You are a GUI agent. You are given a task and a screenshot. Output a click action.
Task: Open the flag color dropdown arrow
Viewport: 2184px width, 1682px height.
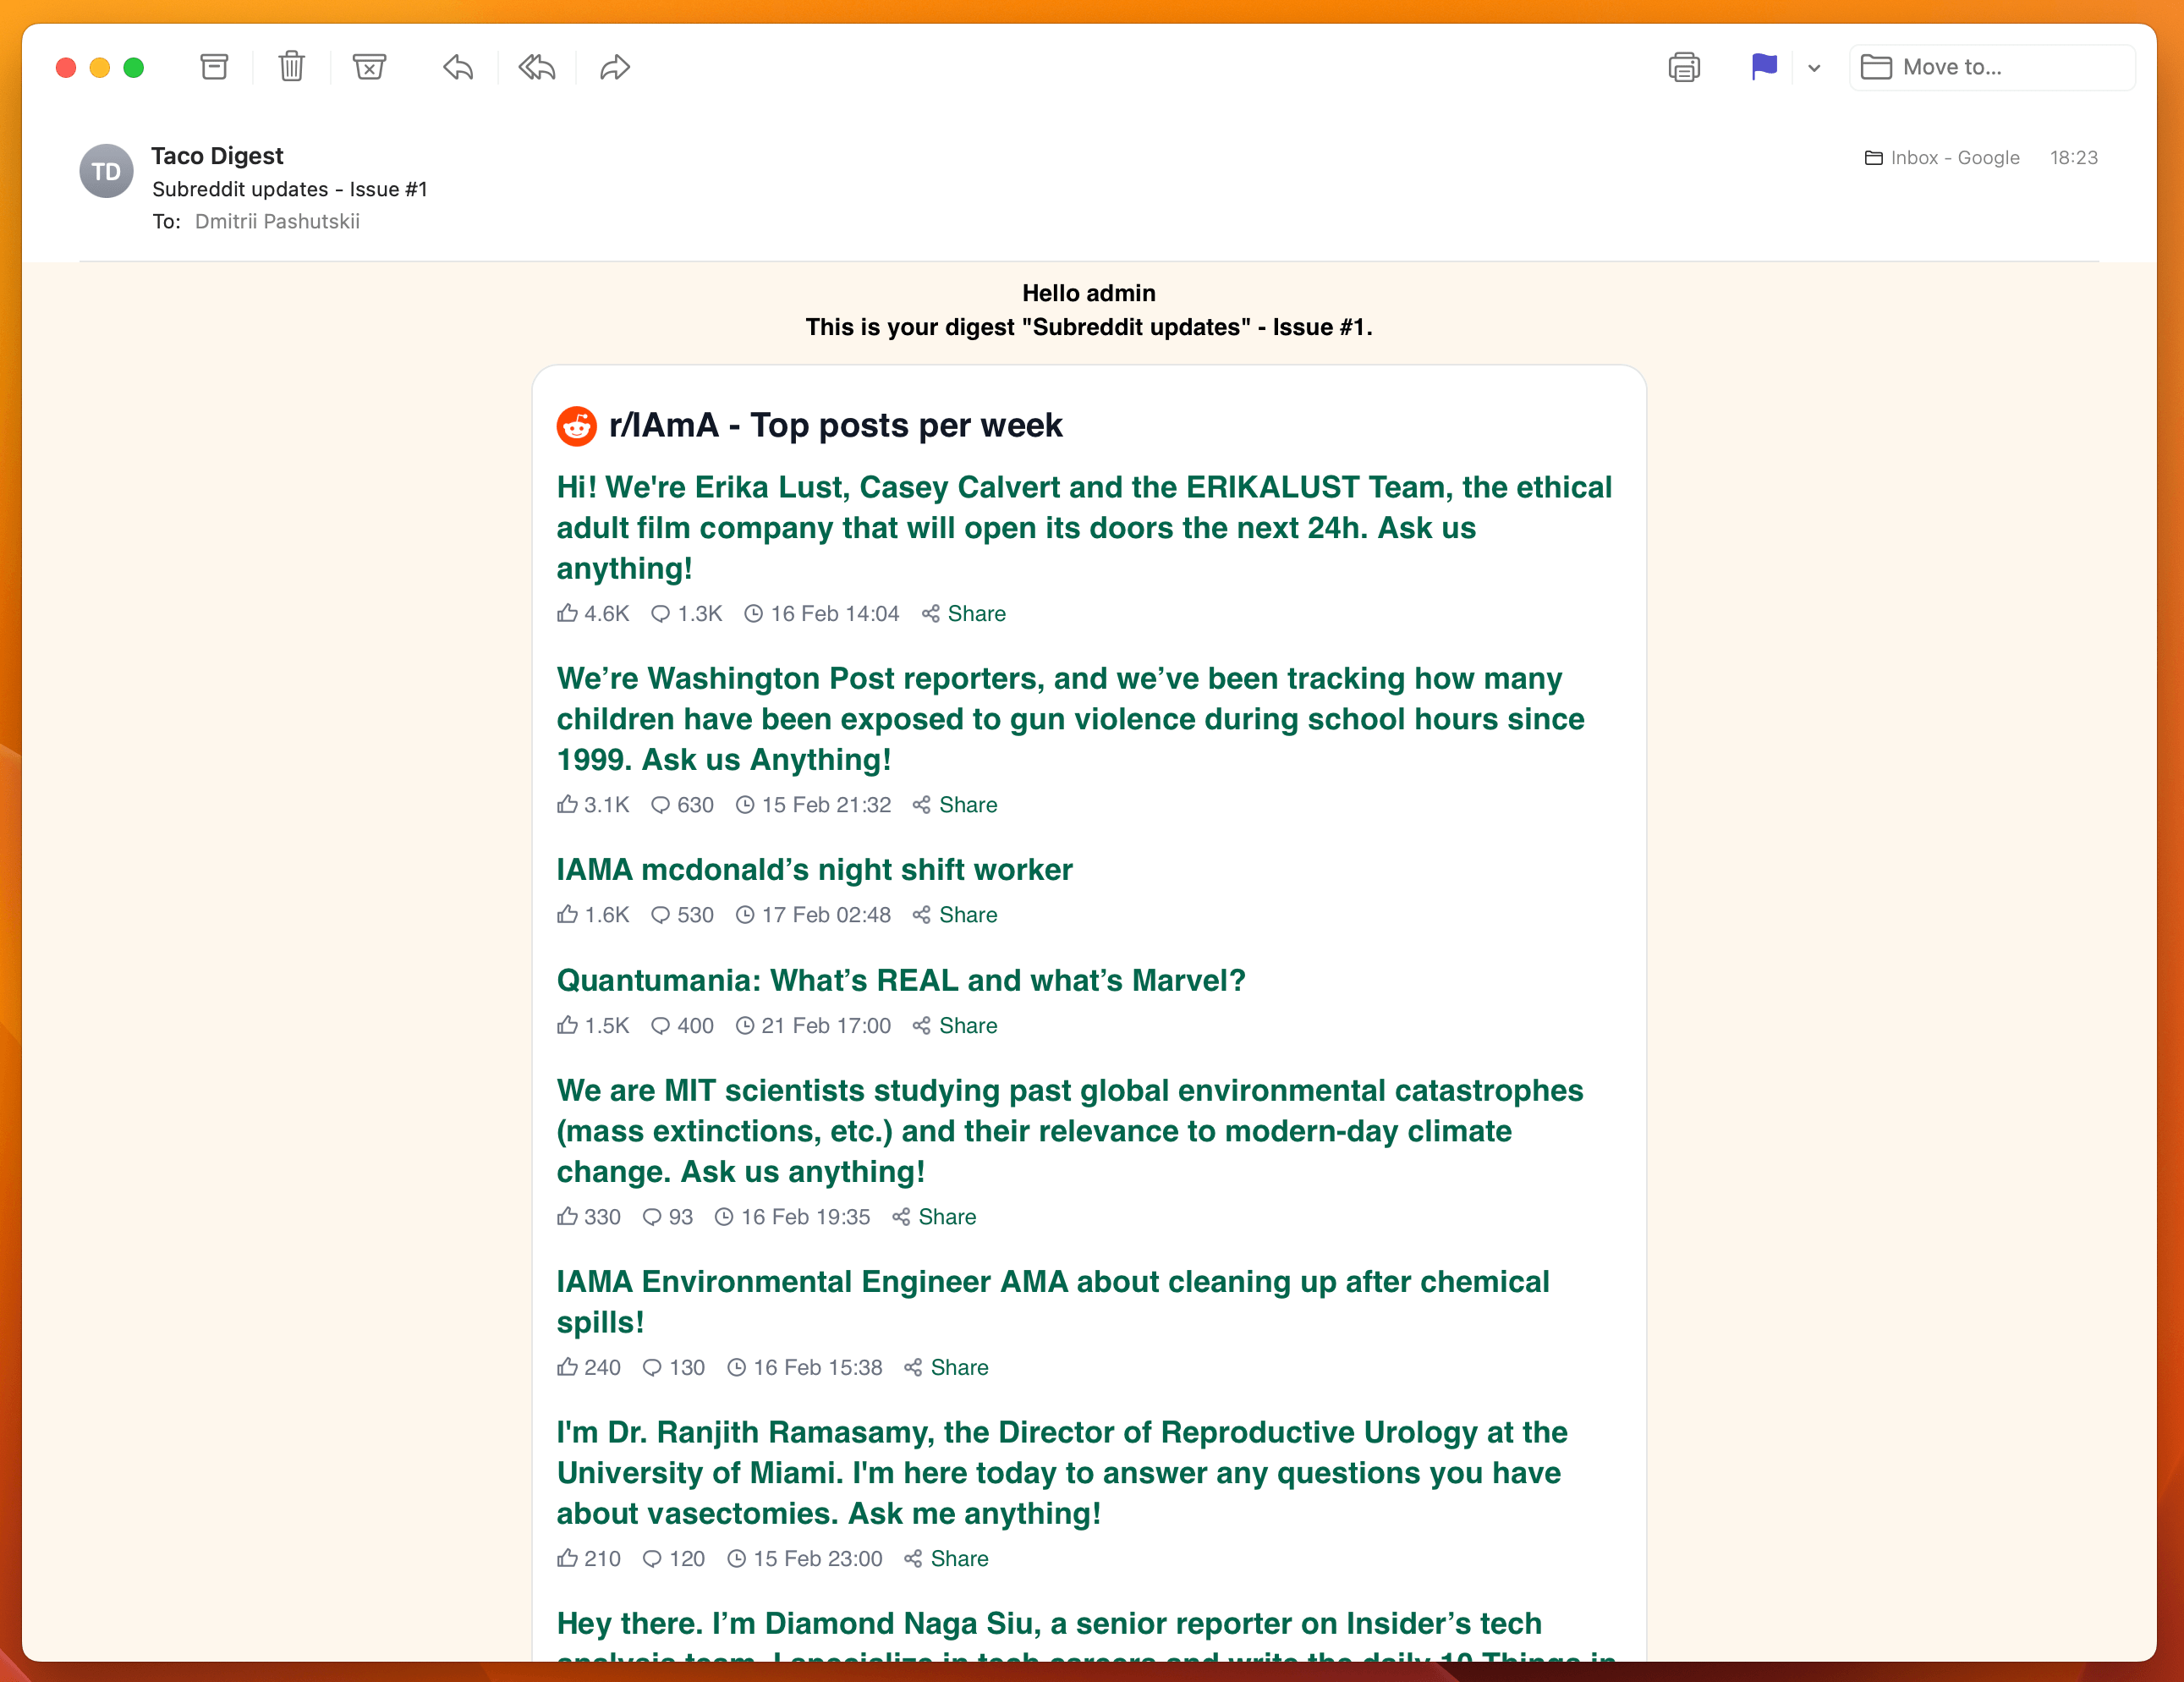1814,68
